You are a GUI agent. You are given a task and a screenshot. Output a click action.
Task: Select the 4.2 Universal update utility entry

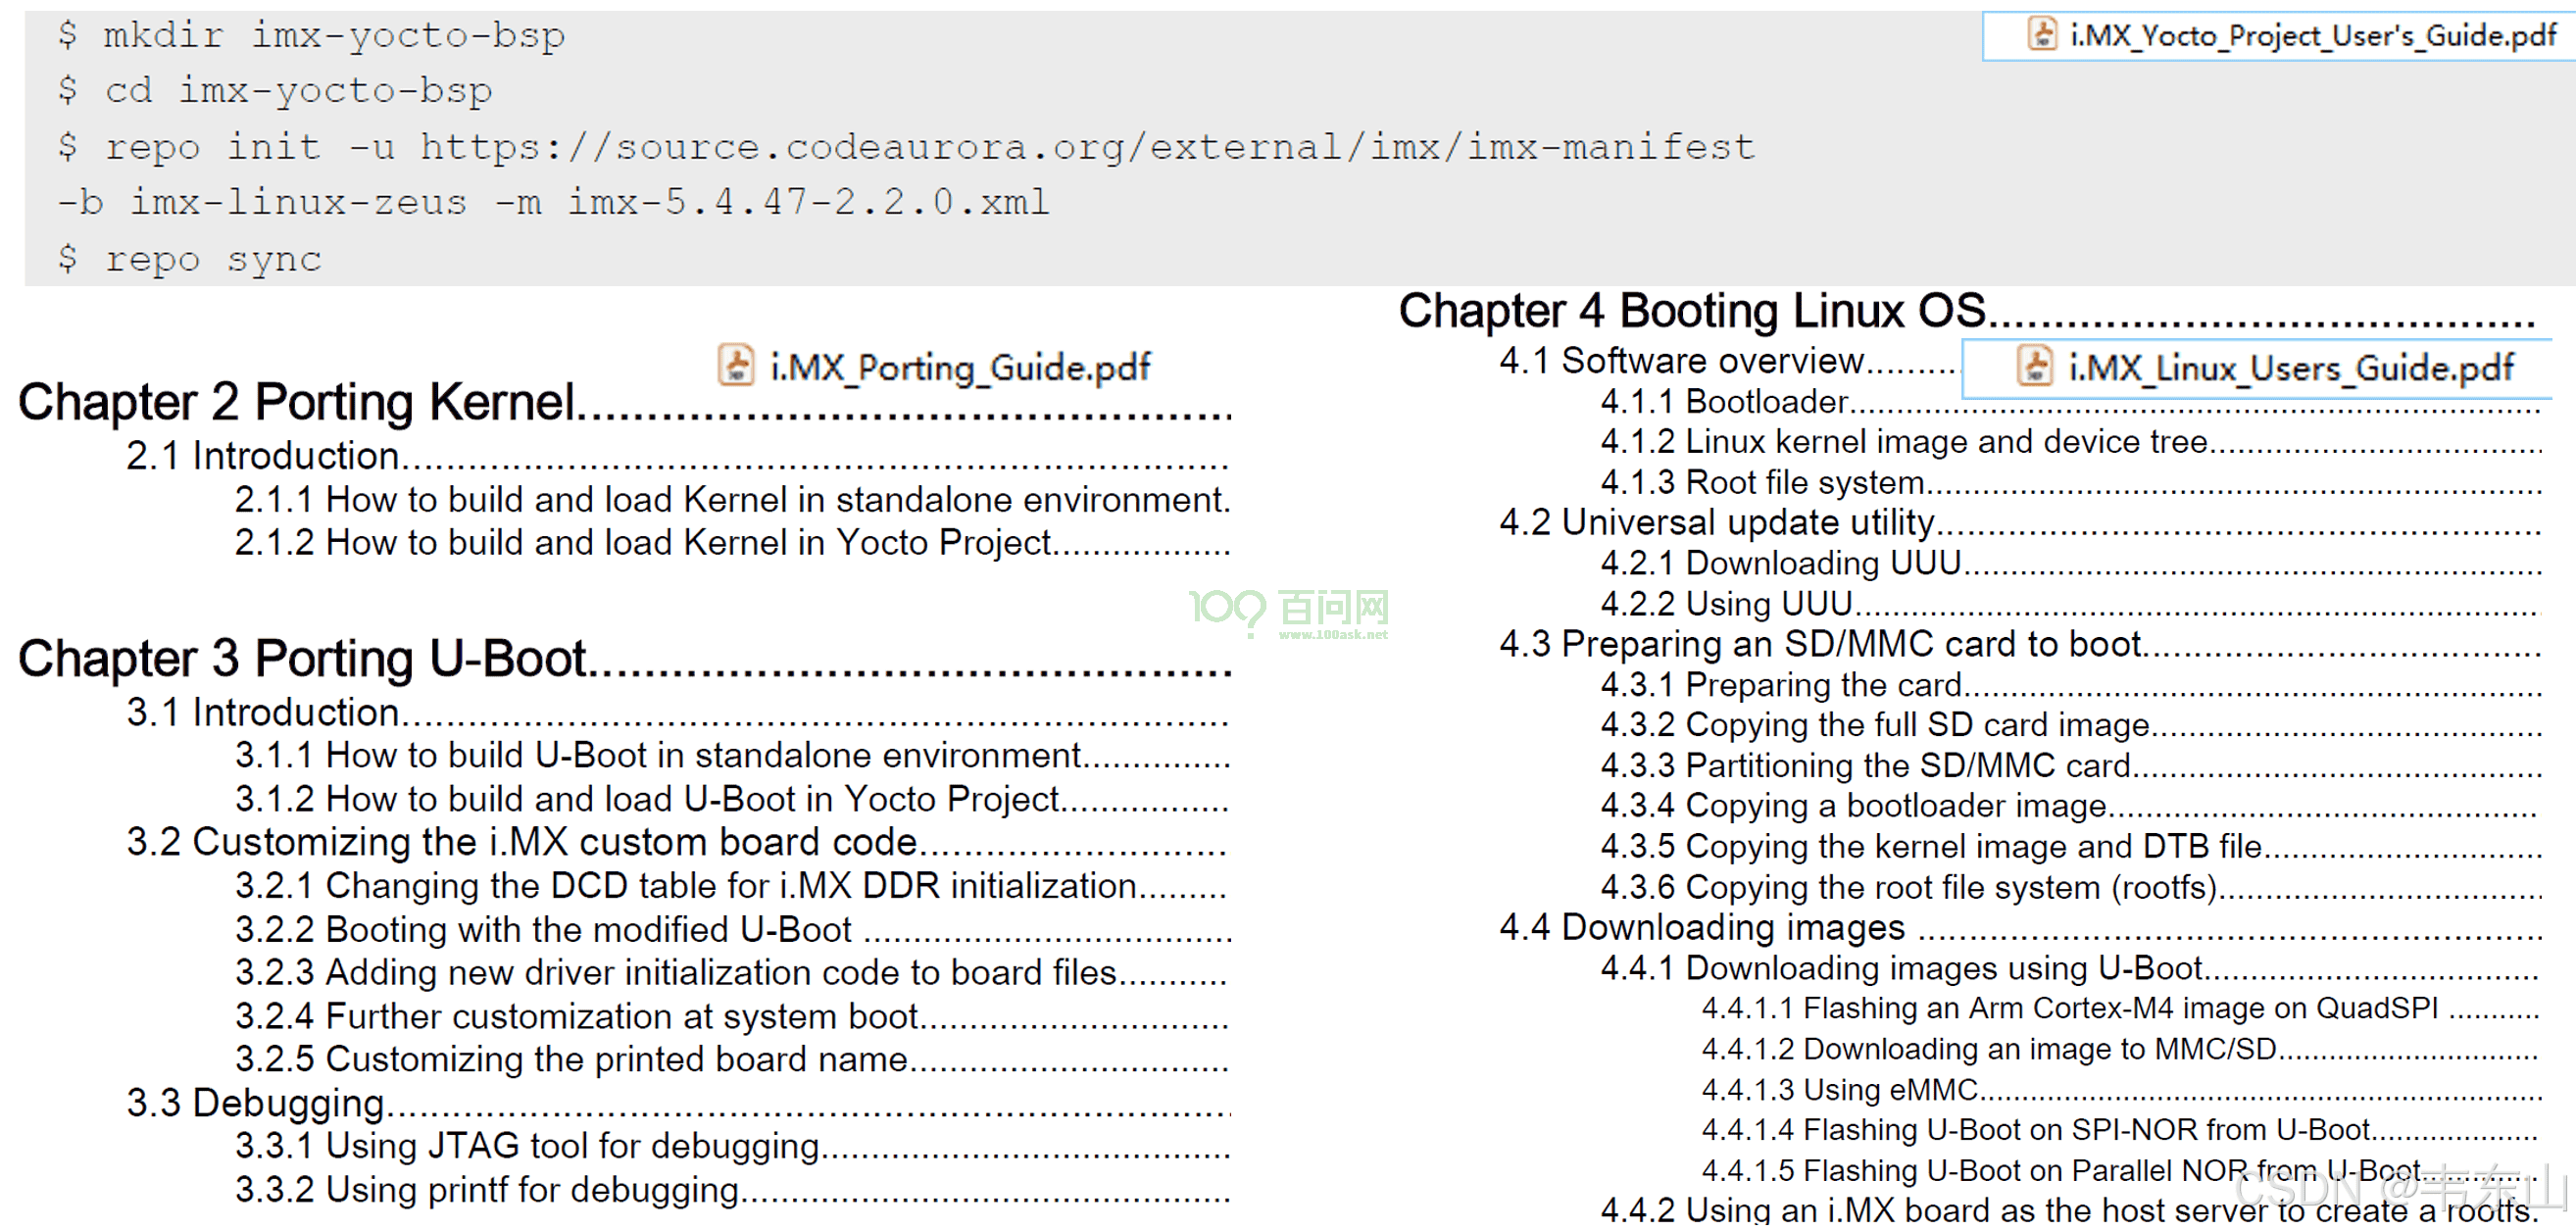coord(1717,523)
